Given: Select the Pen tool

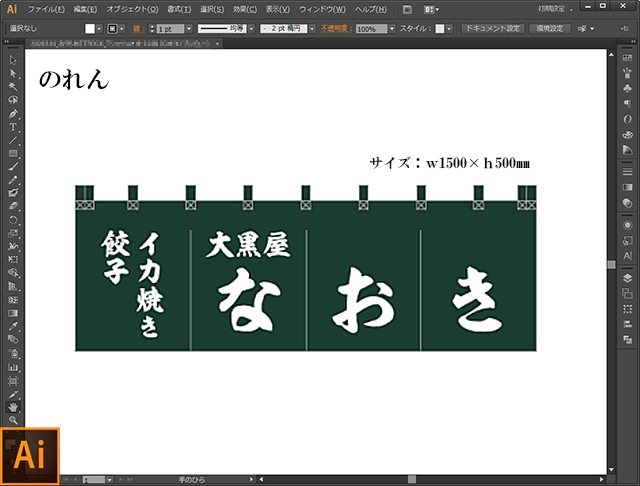Looking at the screenshot, I should (13, 114).
